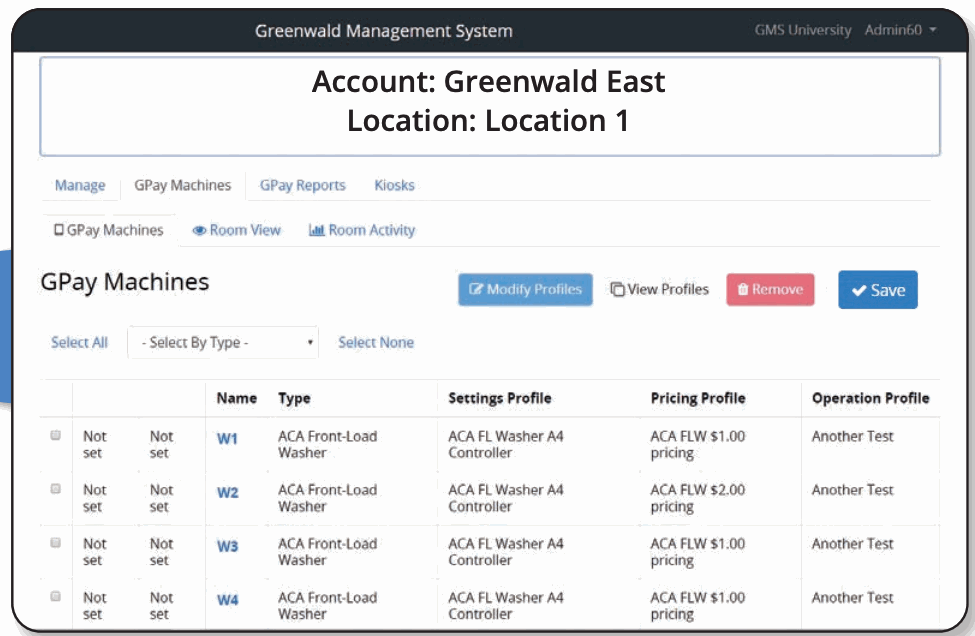Open the Room View subtab

pyautogui.click(x=236, y=230)
